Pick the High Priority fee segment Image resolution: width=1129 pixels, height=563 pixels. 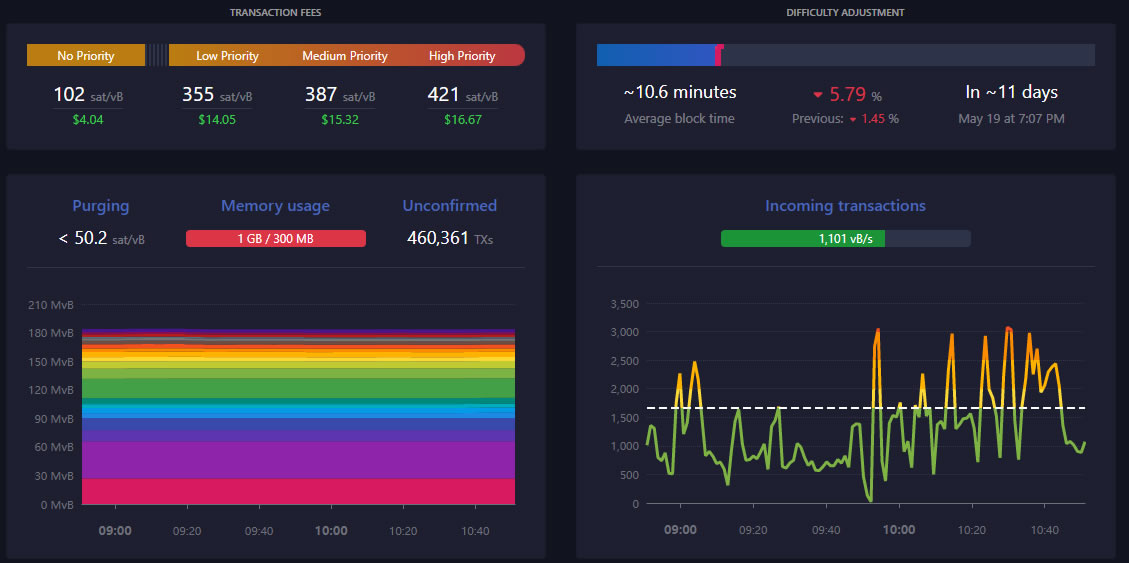(462, 56)
